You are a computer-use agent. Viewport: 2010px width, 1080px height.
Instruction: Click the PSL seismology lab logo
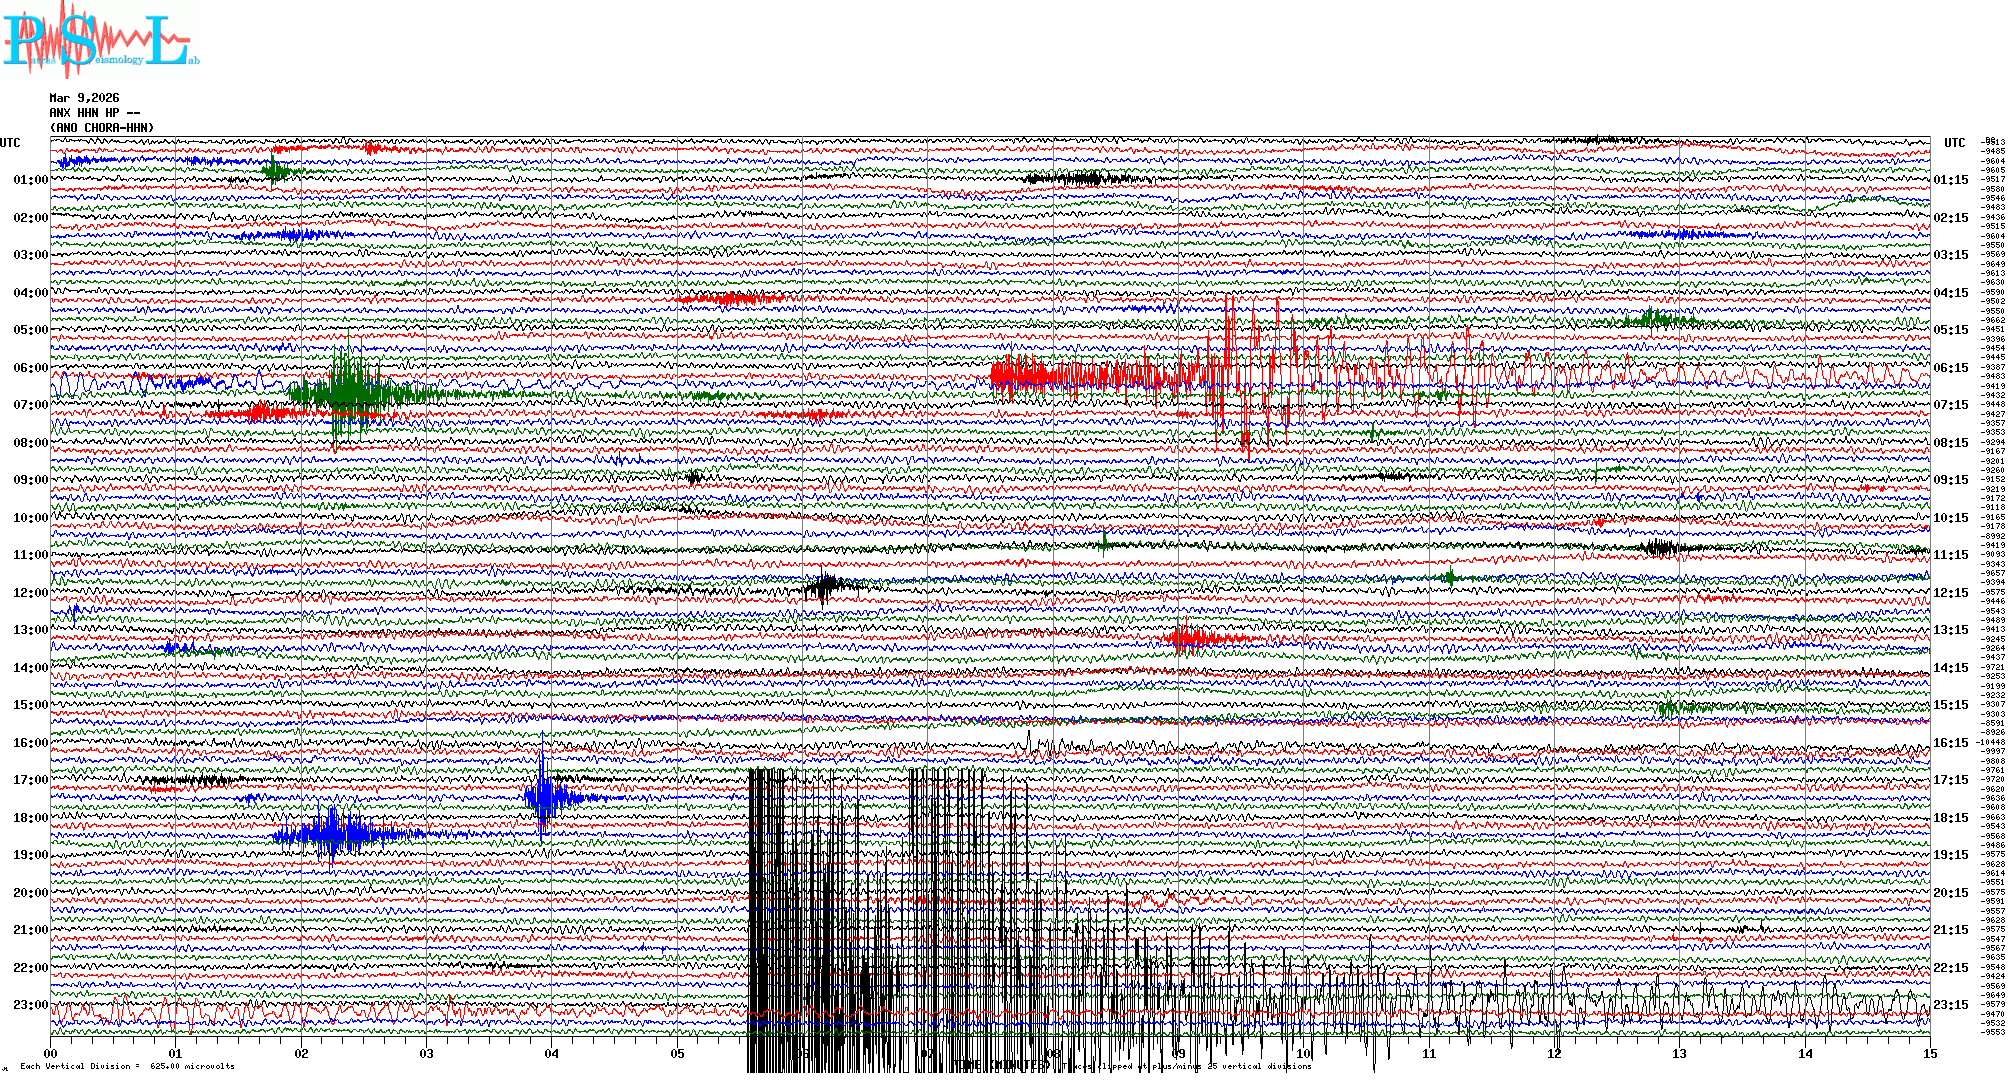tap(100, 40)
